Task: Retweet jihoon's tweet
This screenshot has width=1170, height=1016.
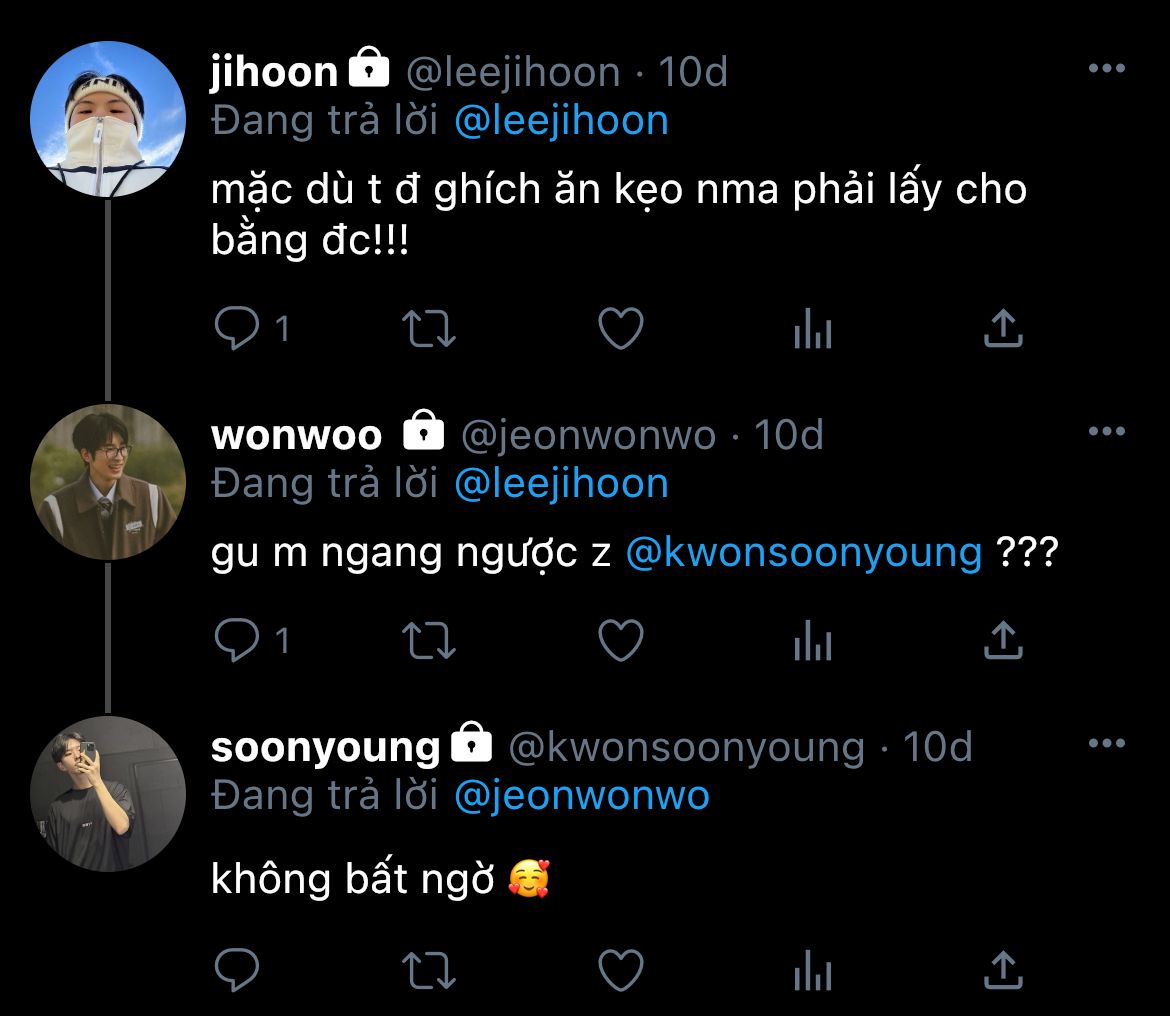Action: [x=428, y=329]
